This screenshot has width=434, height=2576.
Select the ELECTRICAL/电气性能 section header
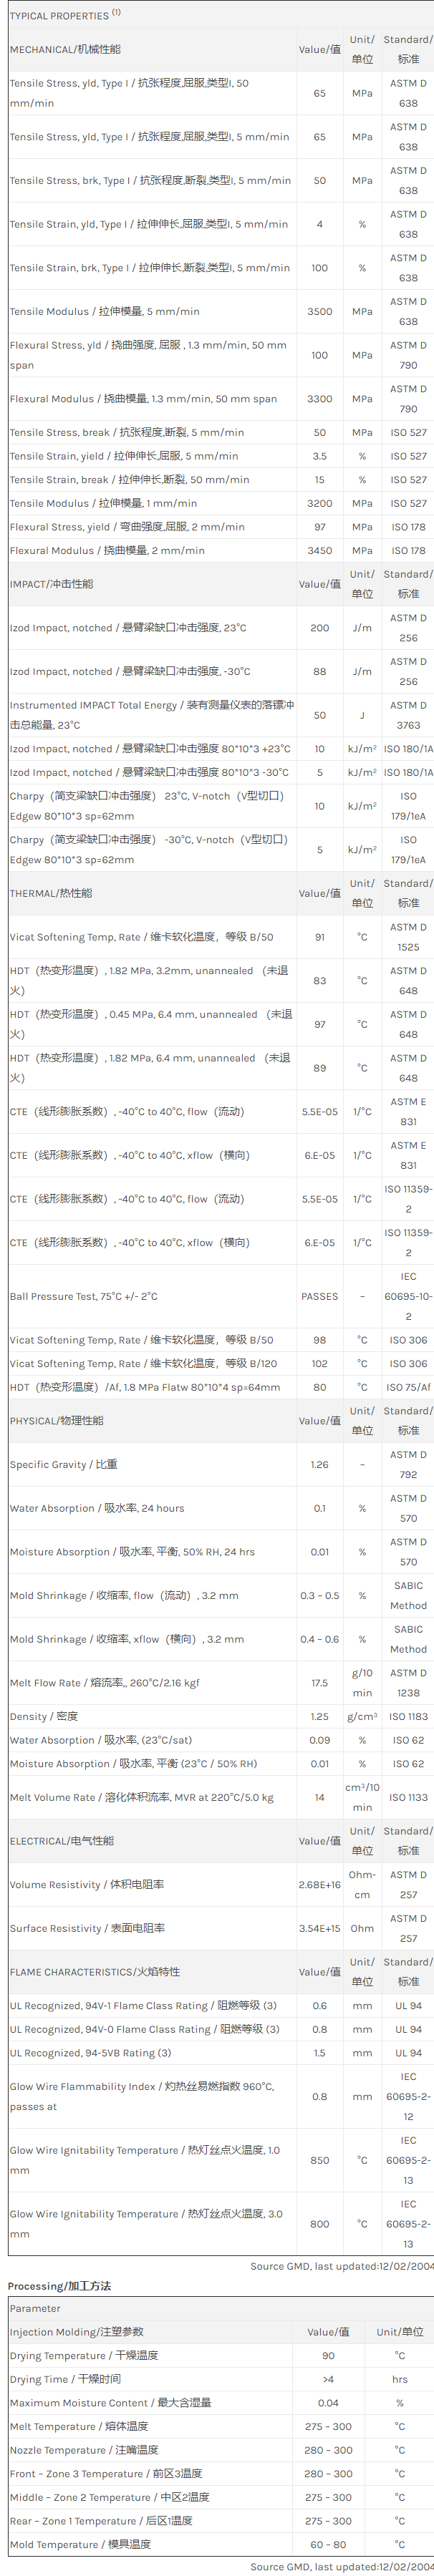[x=62, y=1840]
